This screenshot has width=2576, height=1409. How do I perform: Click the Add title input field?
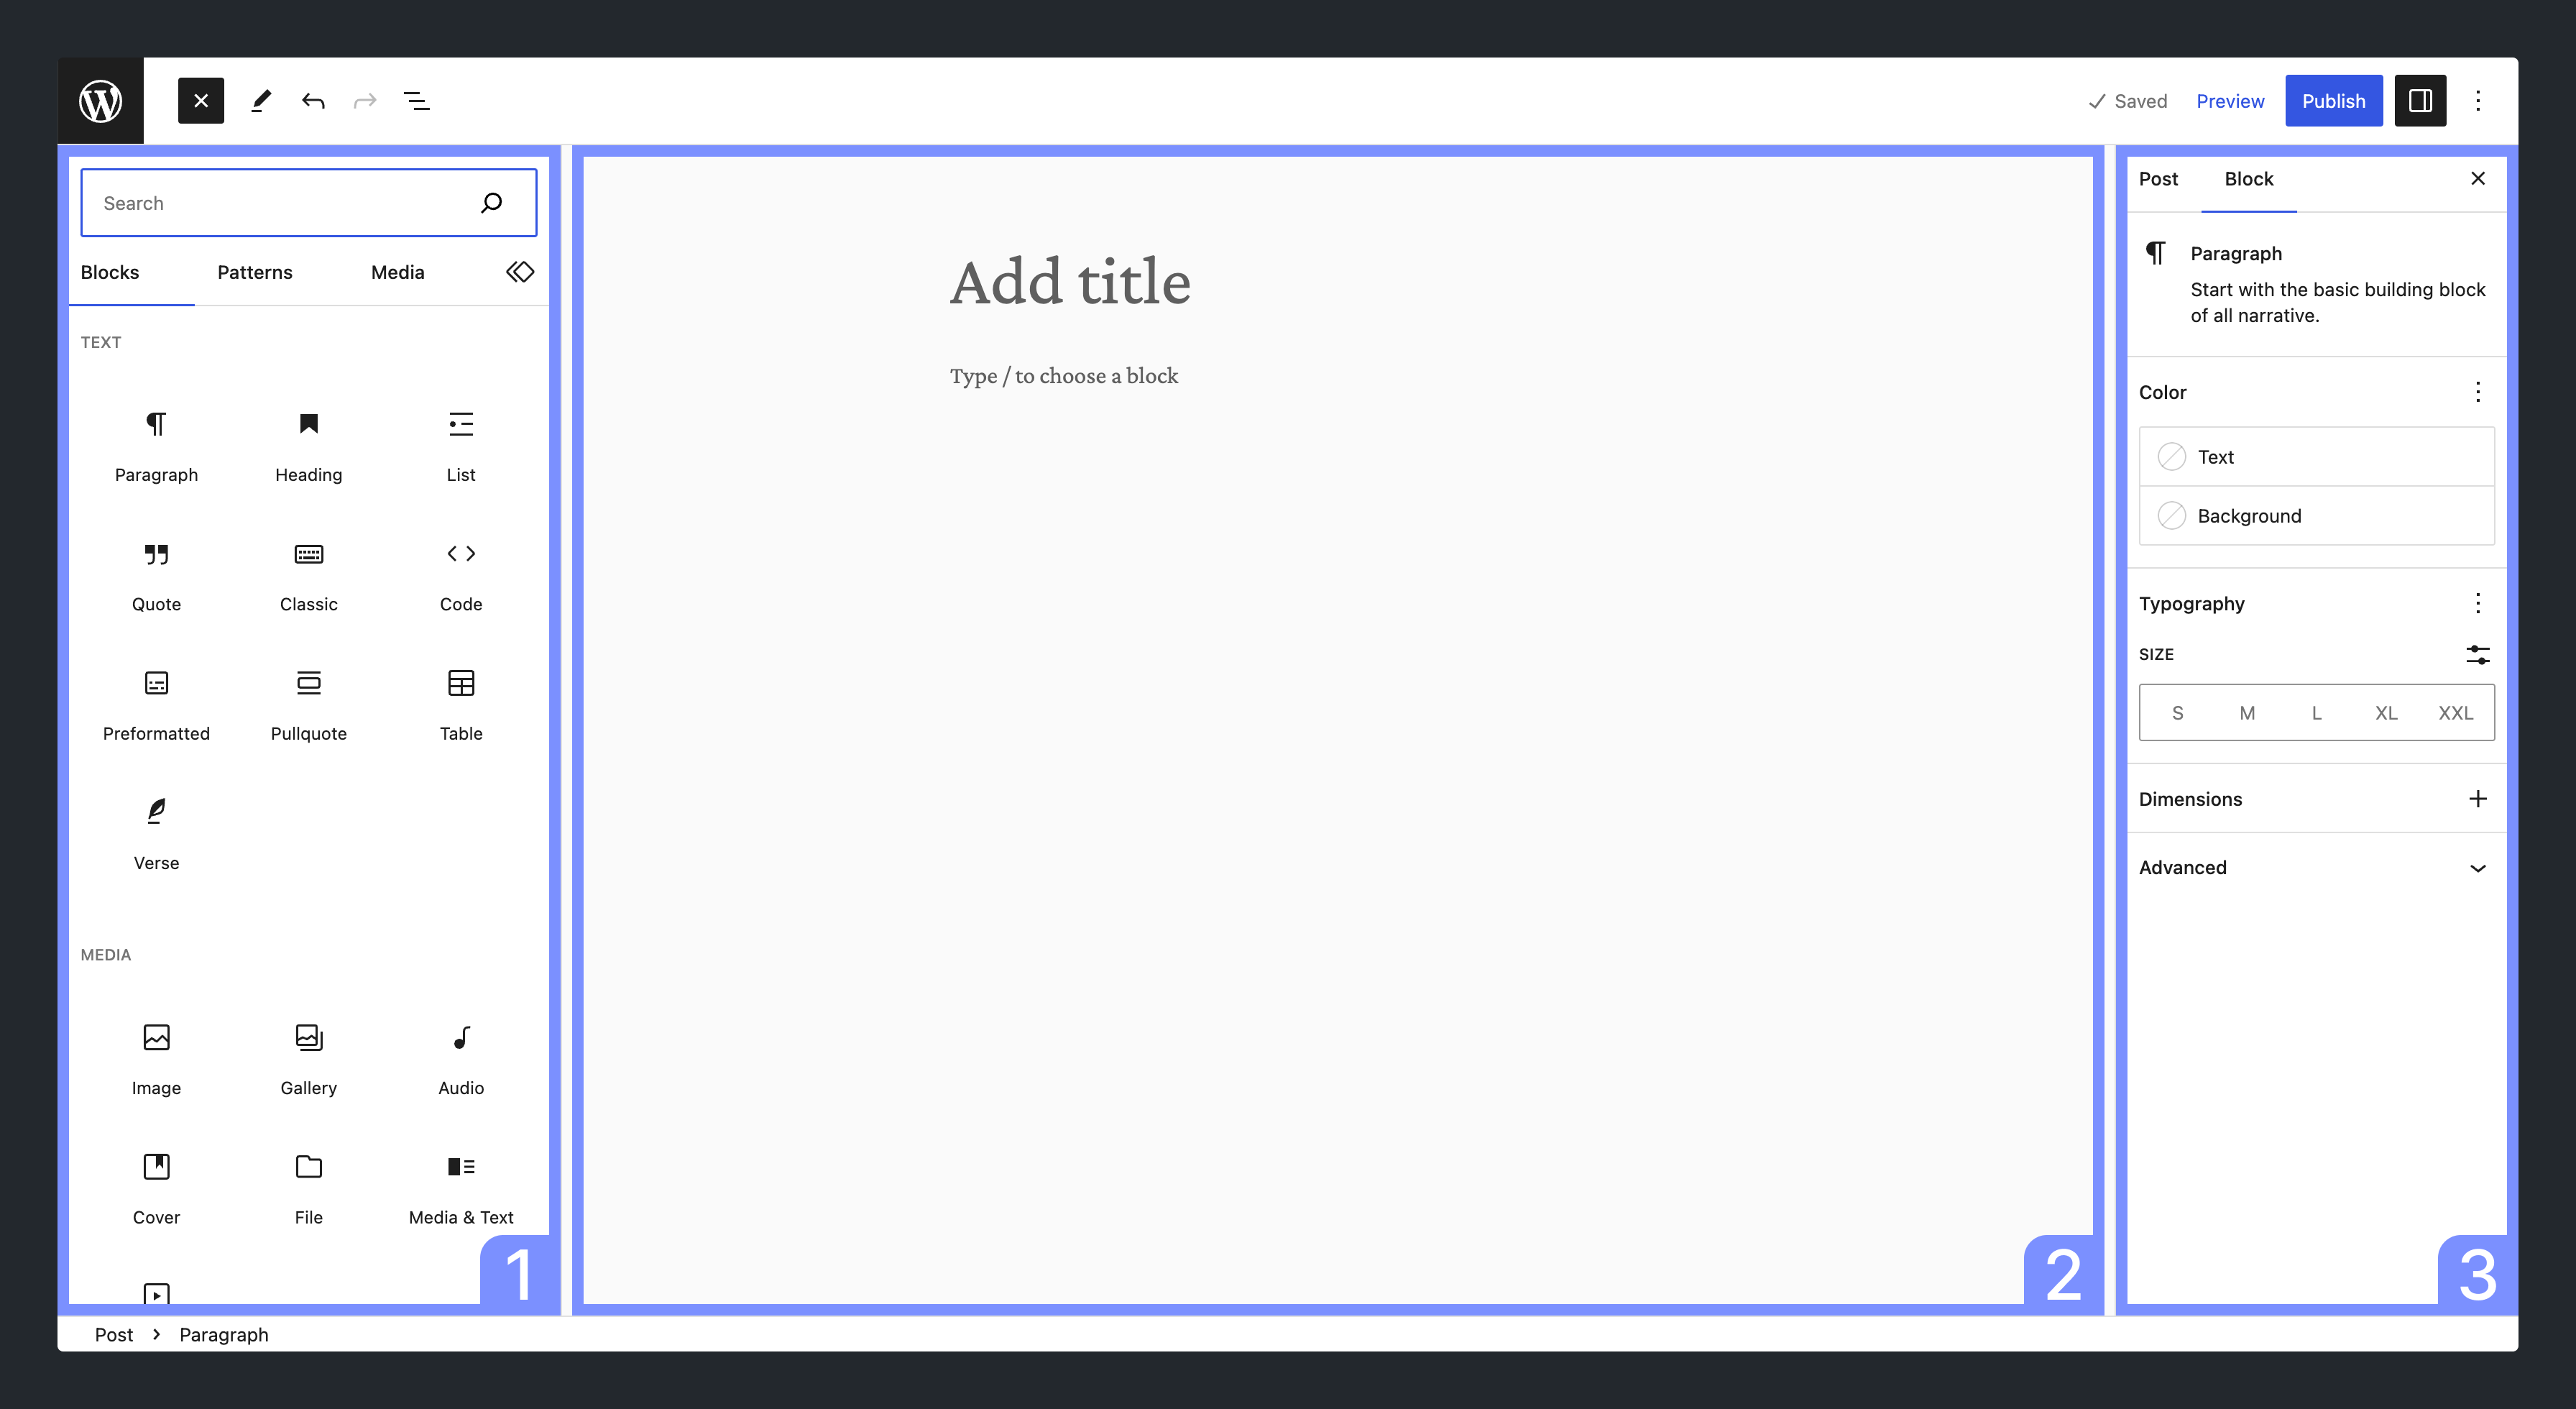point(1070,283)
